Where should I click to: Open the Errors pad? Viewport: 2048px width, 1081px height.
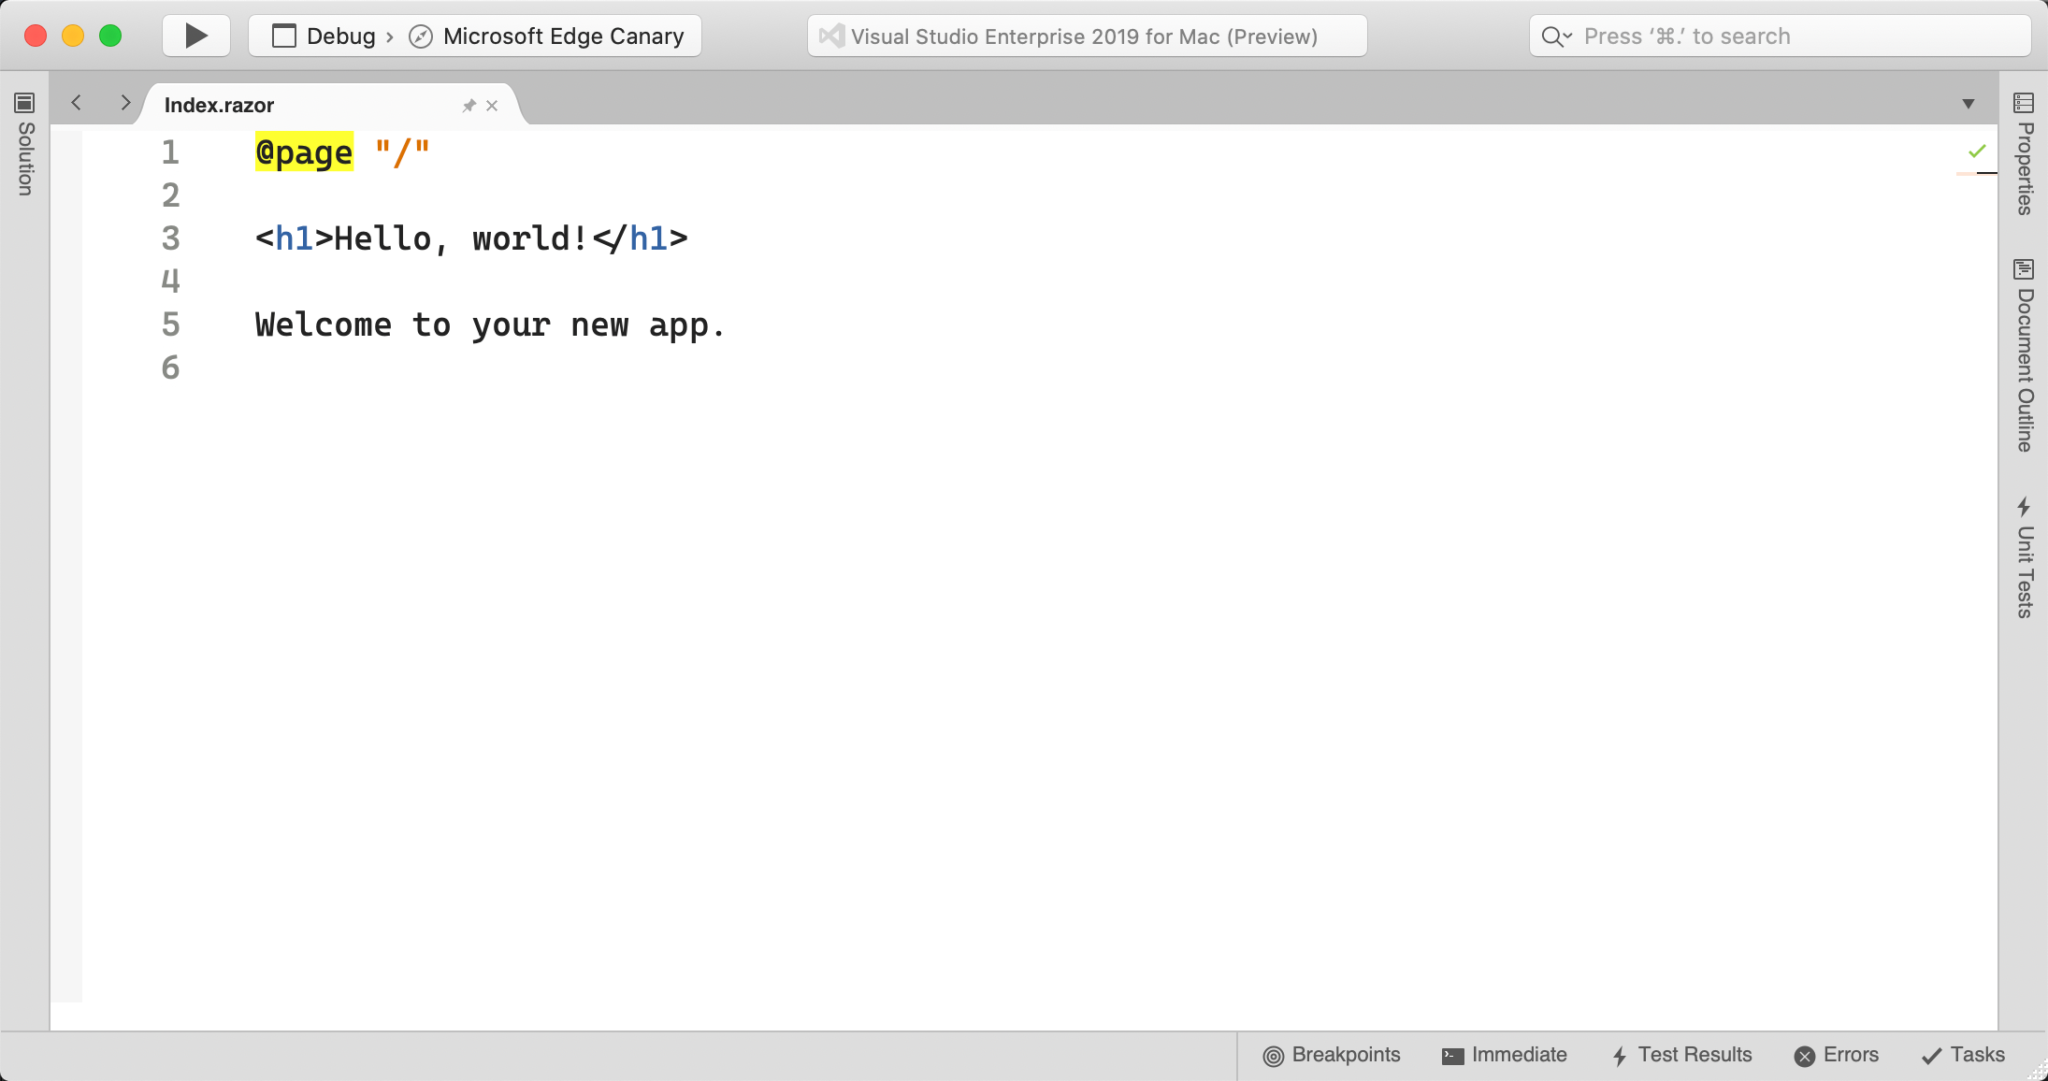click(x=1837, y=1055)
